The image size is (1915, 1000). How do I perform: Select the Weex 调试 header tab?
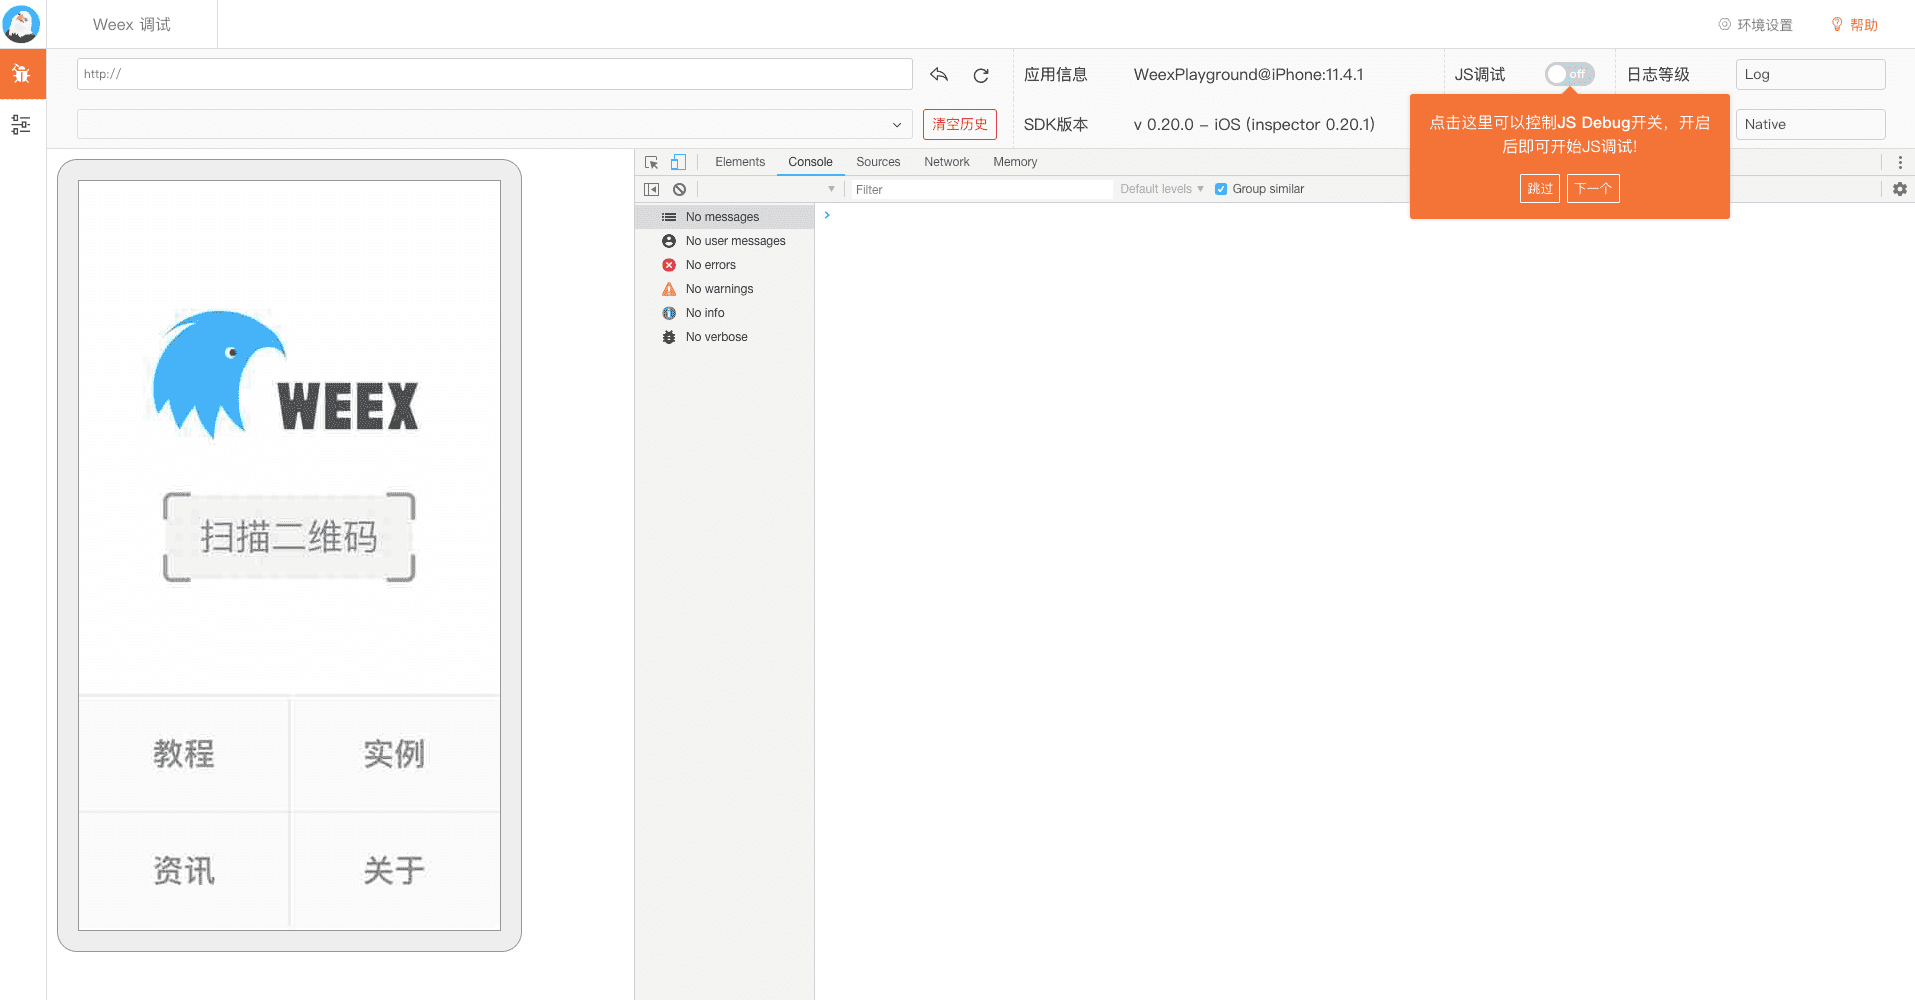(x=132, y=24)
